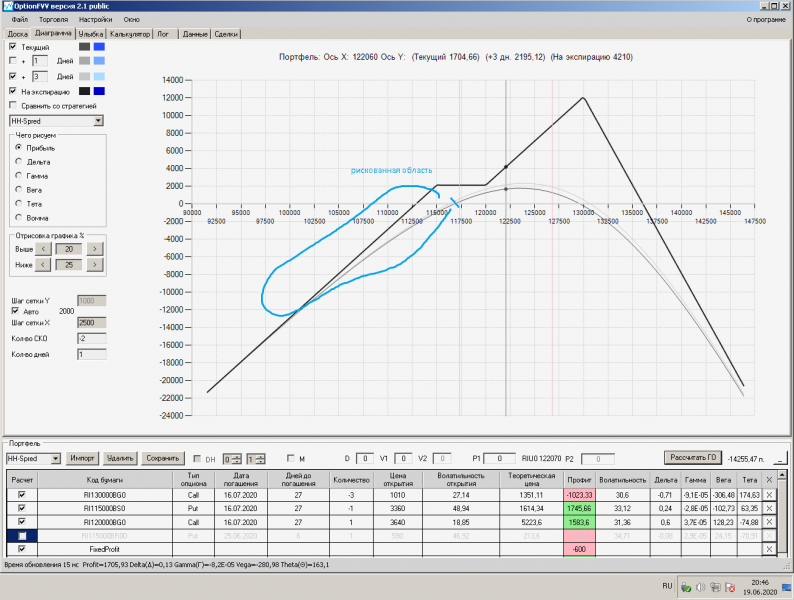Toggle the 'Текущий' checkbox

[13, 47]
